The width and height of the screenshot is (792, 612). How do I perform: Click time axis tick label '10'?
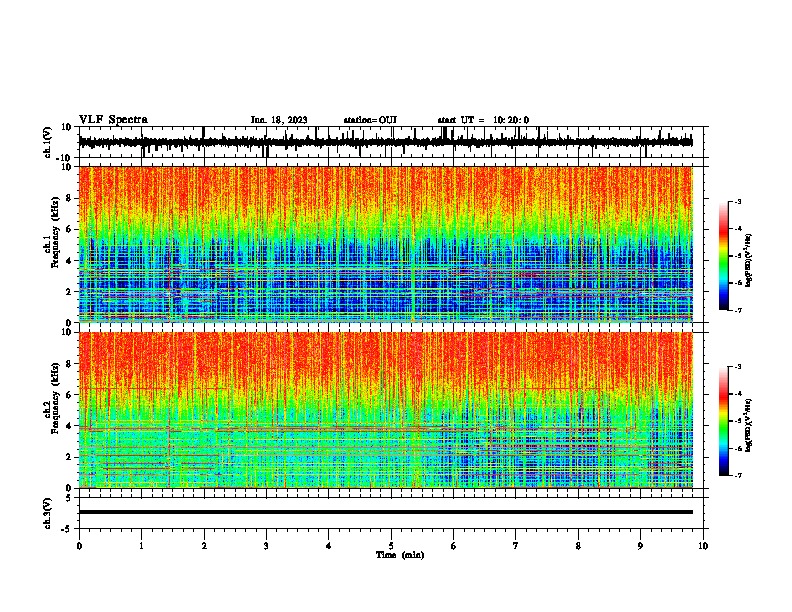click(703, 546)
